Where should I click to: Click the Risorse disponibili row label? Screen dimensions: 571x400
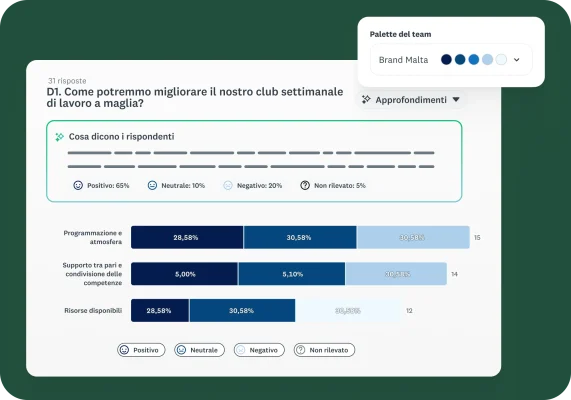(93, 310)
